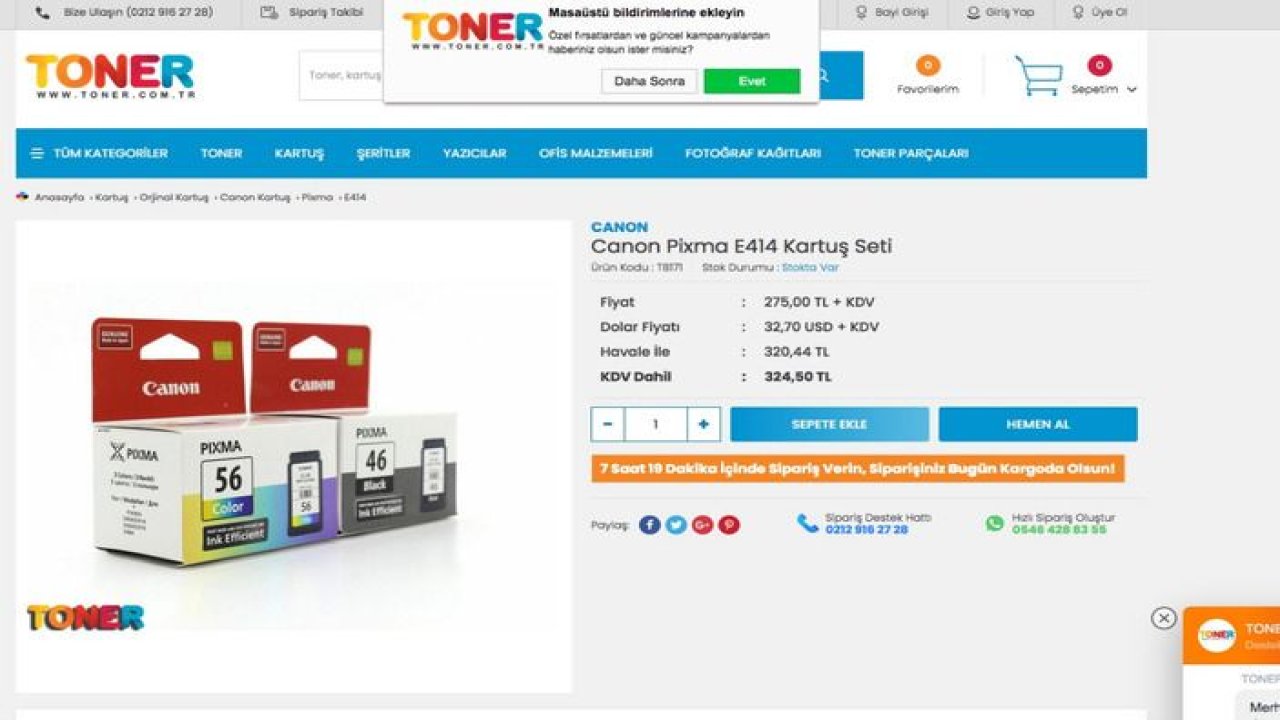Share product on Google Plus
Viewport: 1280px width, 720px height.
coord(703,524)
